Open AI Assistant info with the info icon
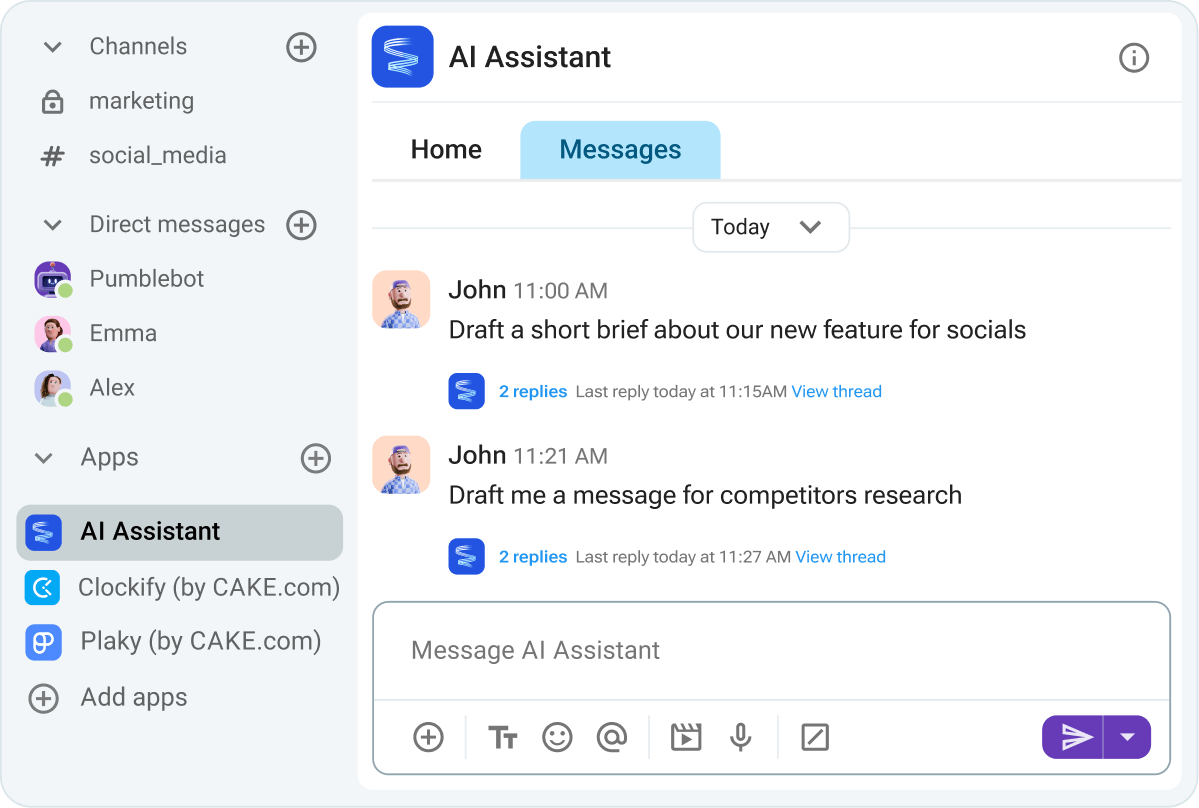 click(x=1134, y=58)
